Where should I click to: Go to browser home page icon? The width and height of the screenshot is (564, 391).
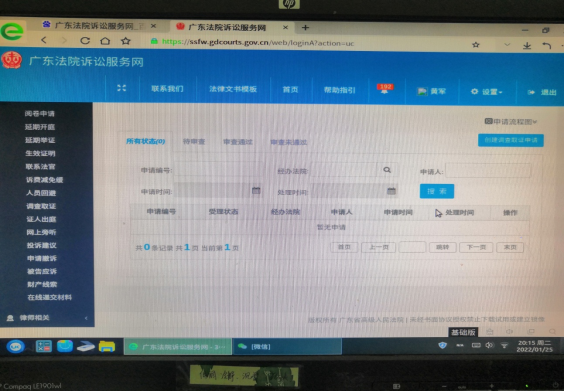tap(105, 41)
